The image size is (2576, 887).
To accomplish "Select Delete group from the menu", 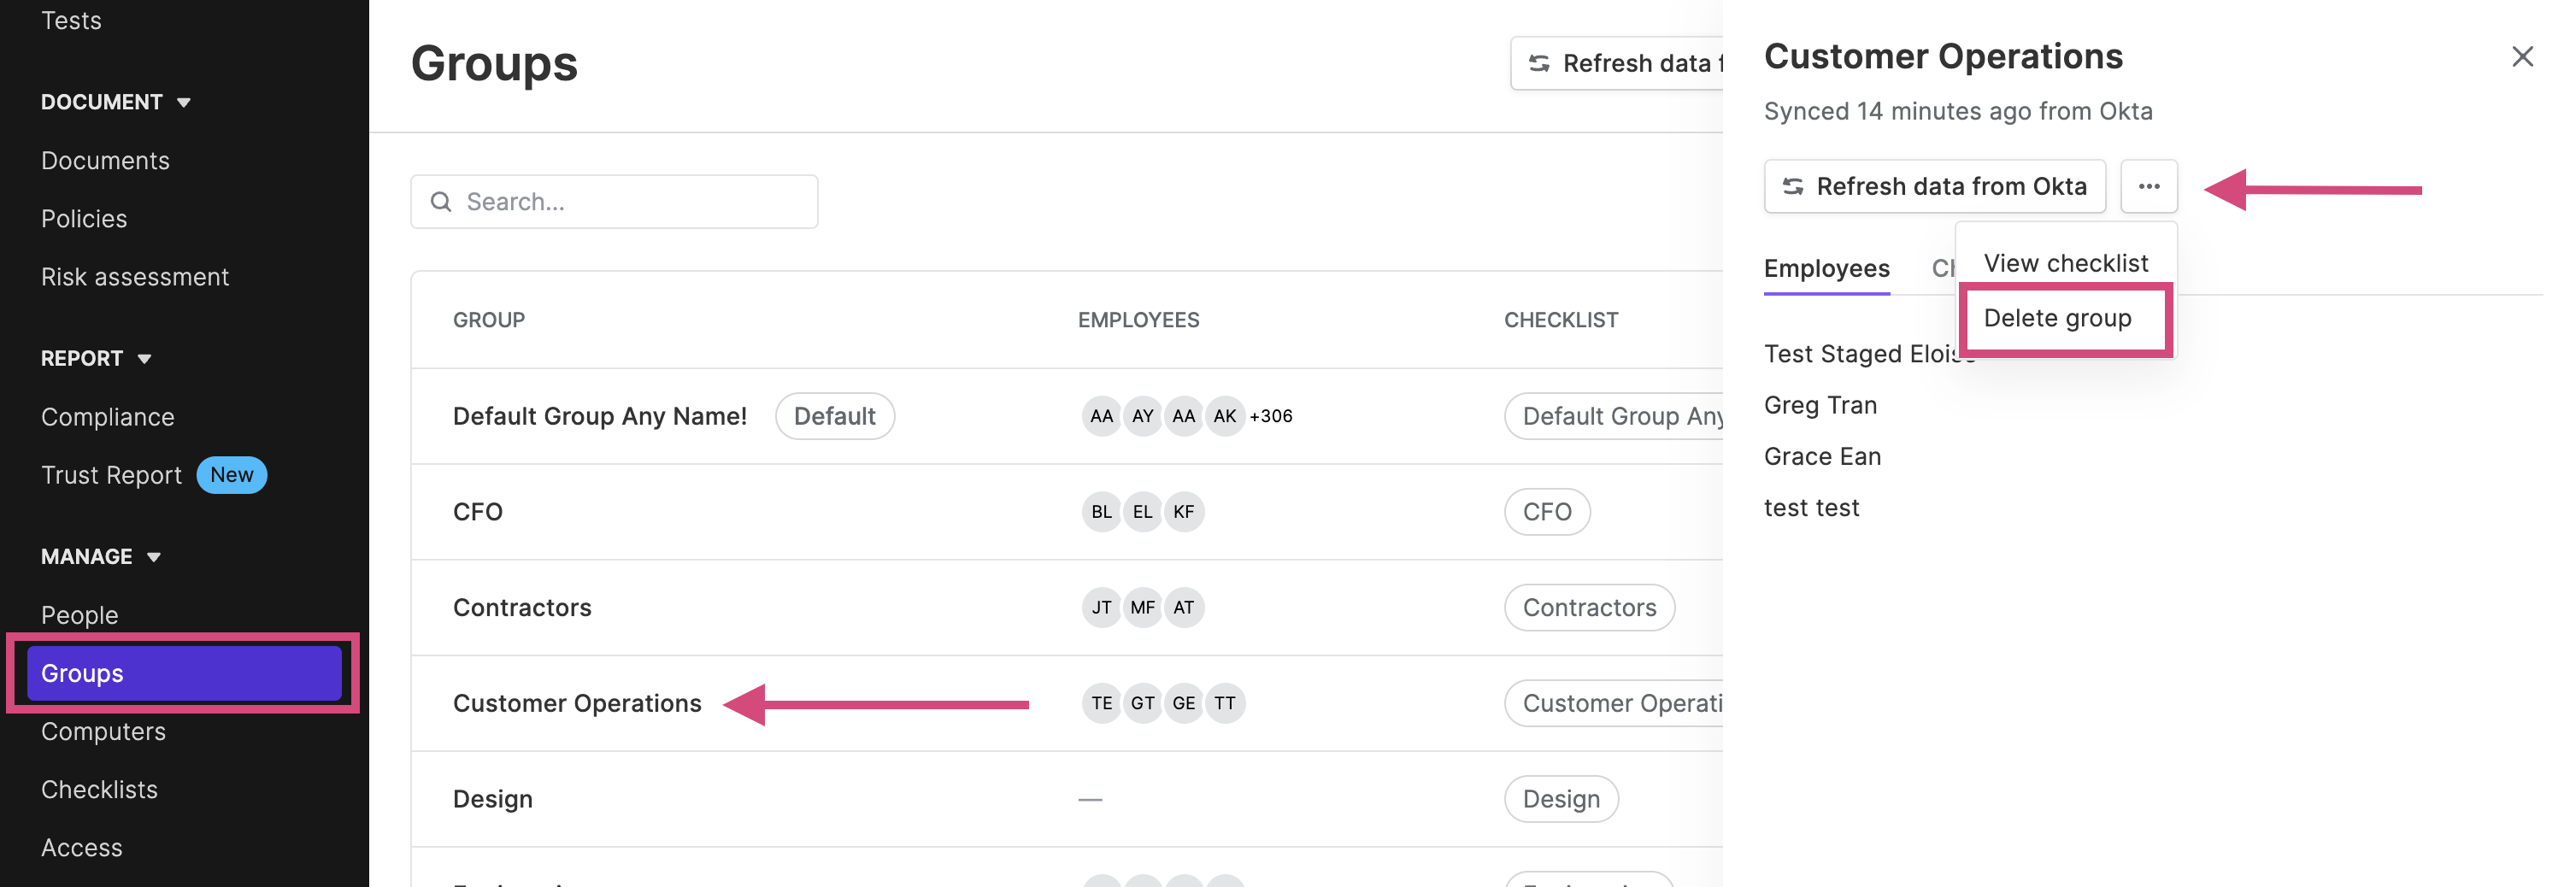I will coord(2057,318).
